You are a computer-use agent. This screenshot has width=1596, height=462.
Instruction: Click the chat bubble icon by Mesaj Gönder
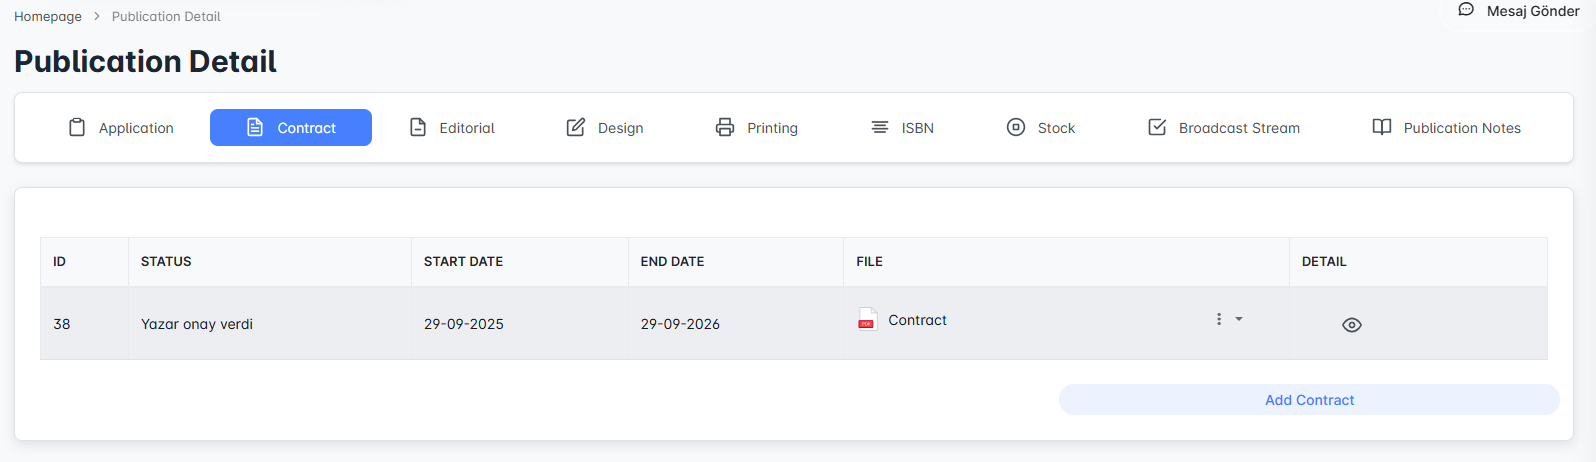click(x=1466, y=10)
